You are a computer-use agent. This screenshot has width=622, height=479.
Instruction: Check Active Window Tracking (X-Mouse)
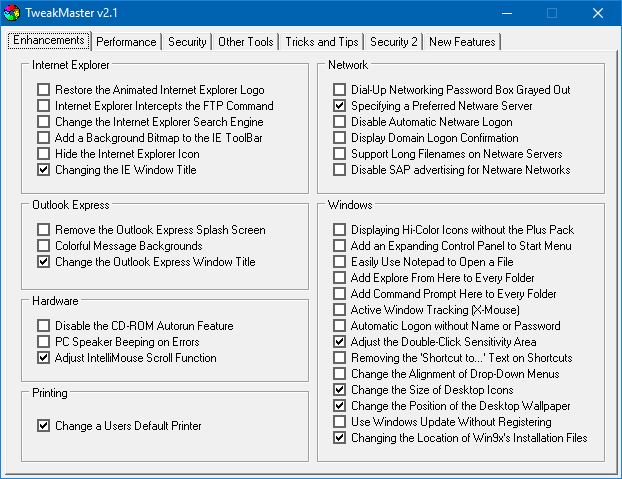[340, 310]
